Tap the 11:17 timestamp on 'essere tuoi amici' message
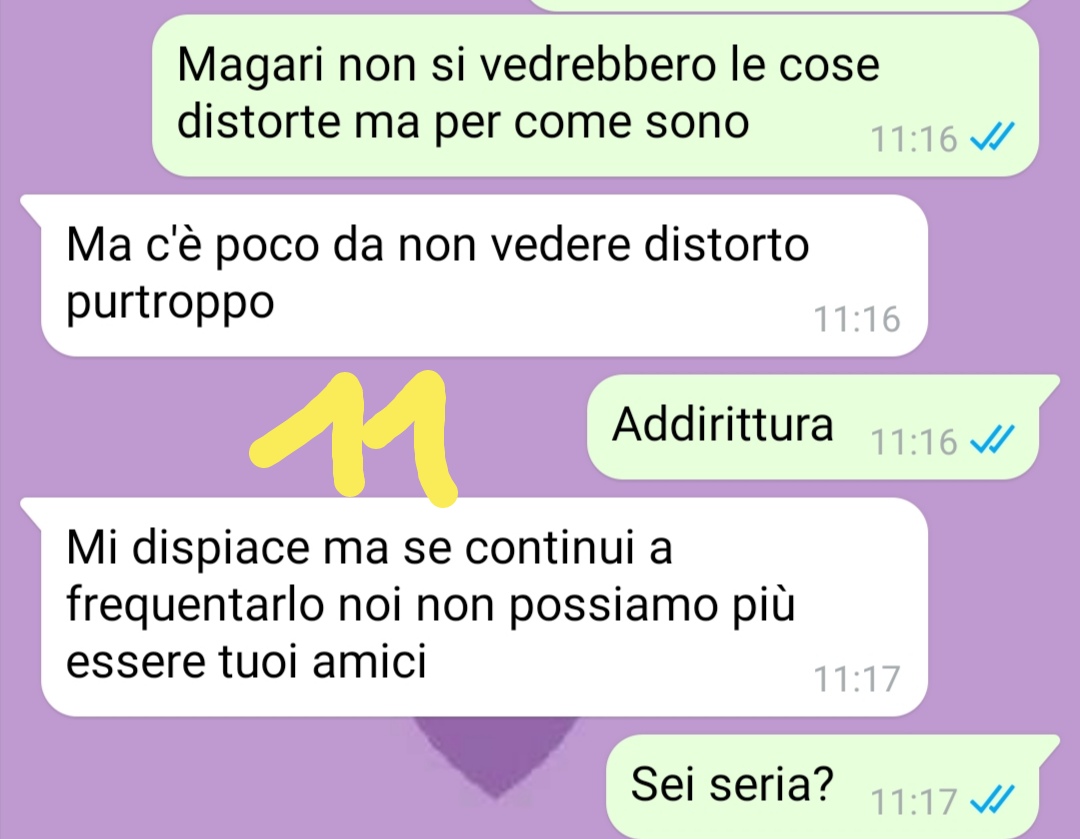 point(857,679)
